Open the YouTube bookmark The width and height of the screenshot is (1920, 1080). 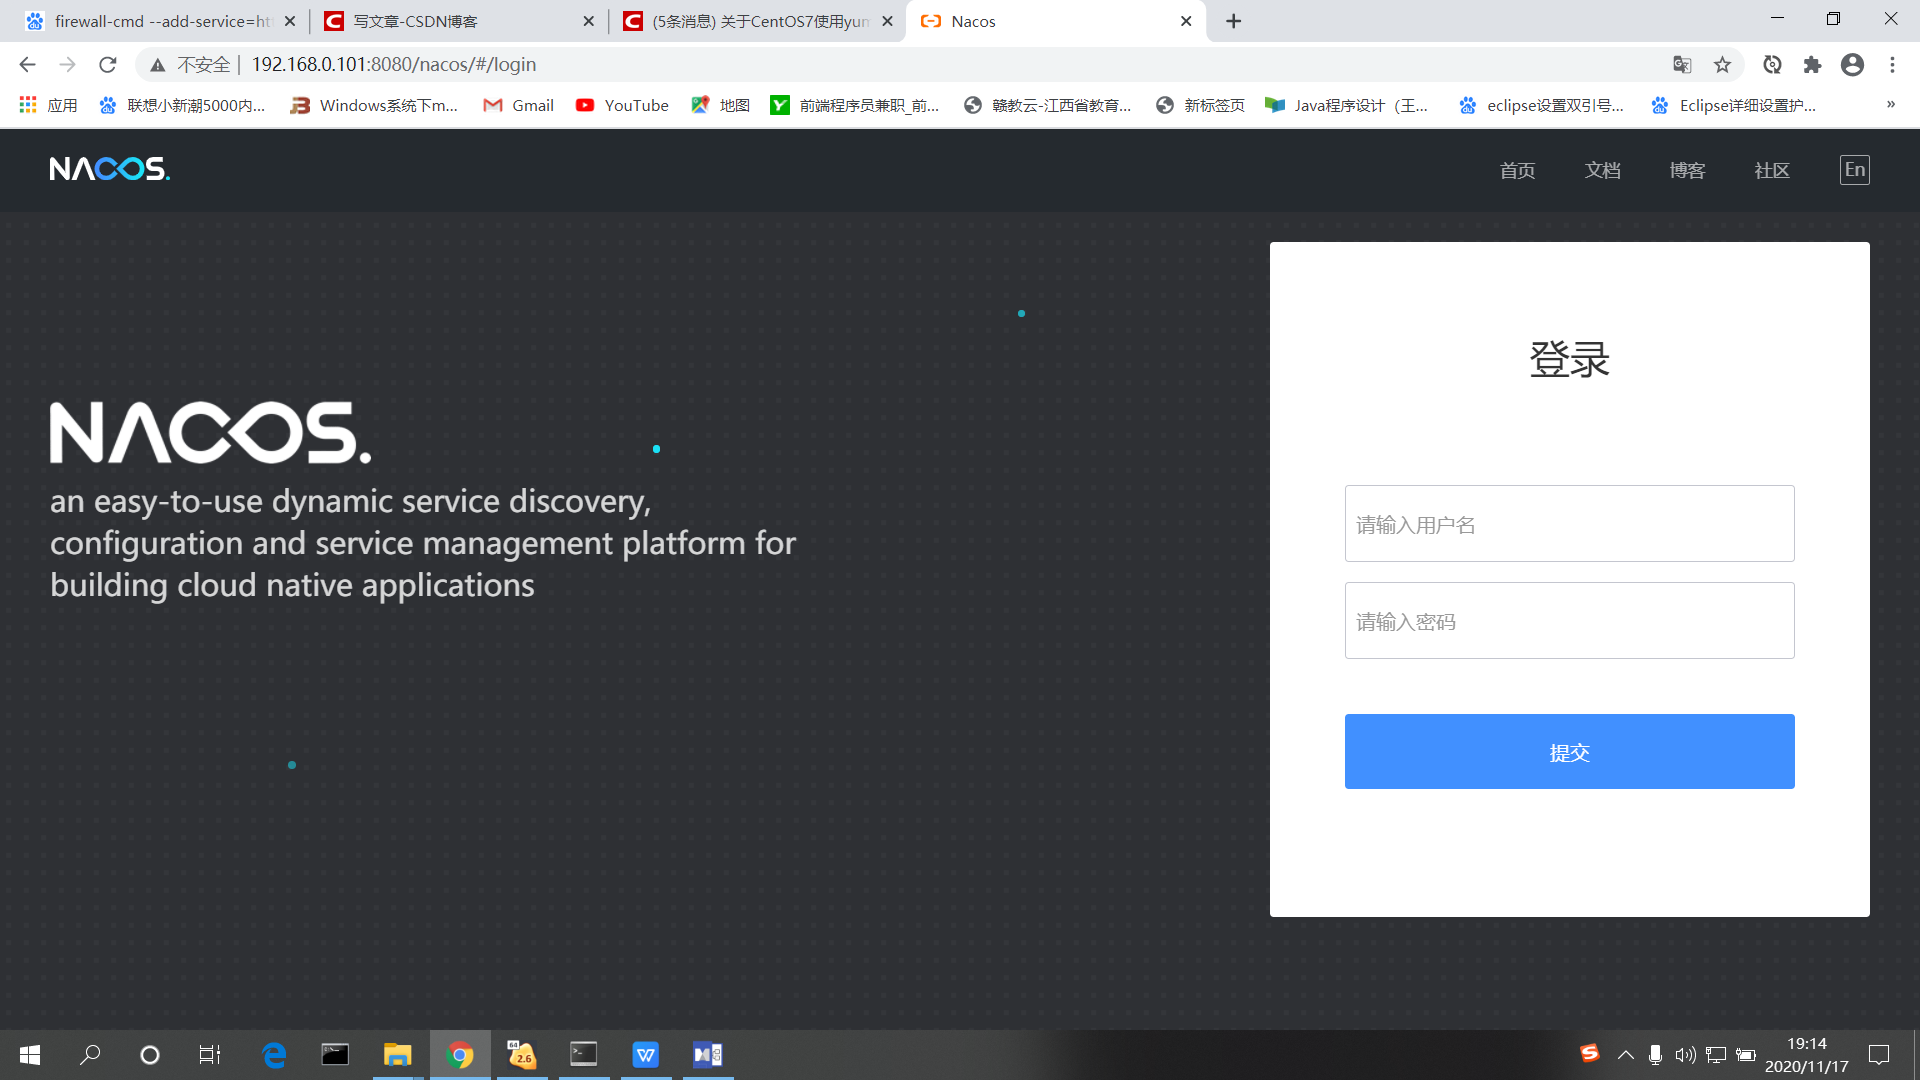click(x=622, y=105)
